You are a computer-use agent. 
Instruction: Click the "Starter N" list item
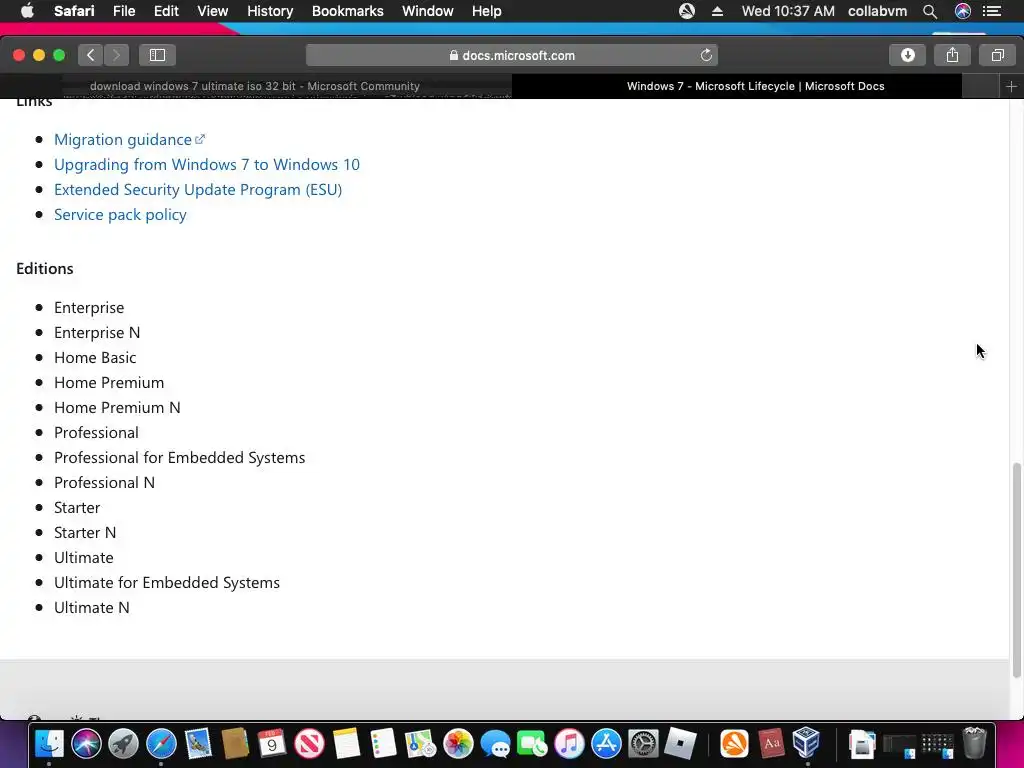(85, 533)
